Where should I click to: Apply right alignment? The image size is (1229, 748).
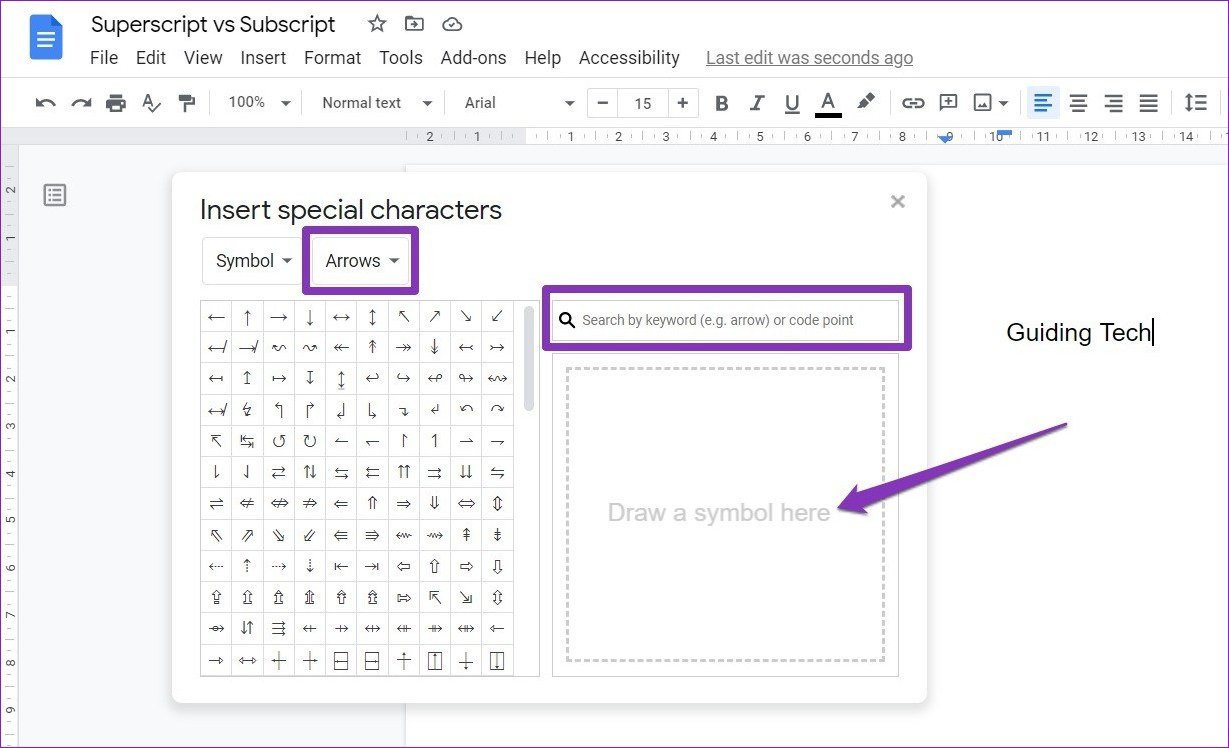[x=1113, y=103]
